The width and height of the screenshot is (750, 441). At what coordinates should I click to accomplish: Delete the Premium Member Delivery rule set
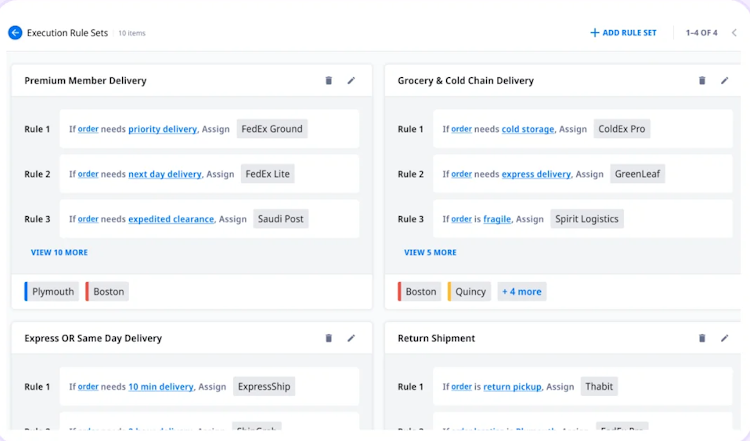coord(328,81)
